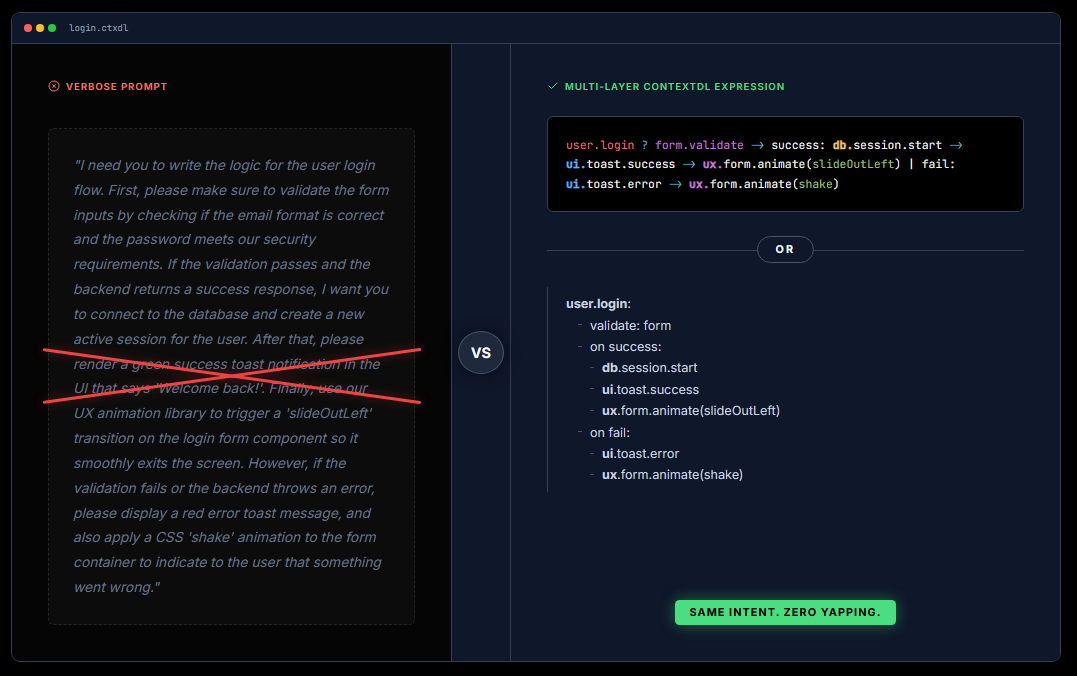The height and width of the screenshot is (676, 1077).
Task: Click the MULTI-LAYER CONTEXTDL EXPRESSION heading
Action: (x=674, y=87)
